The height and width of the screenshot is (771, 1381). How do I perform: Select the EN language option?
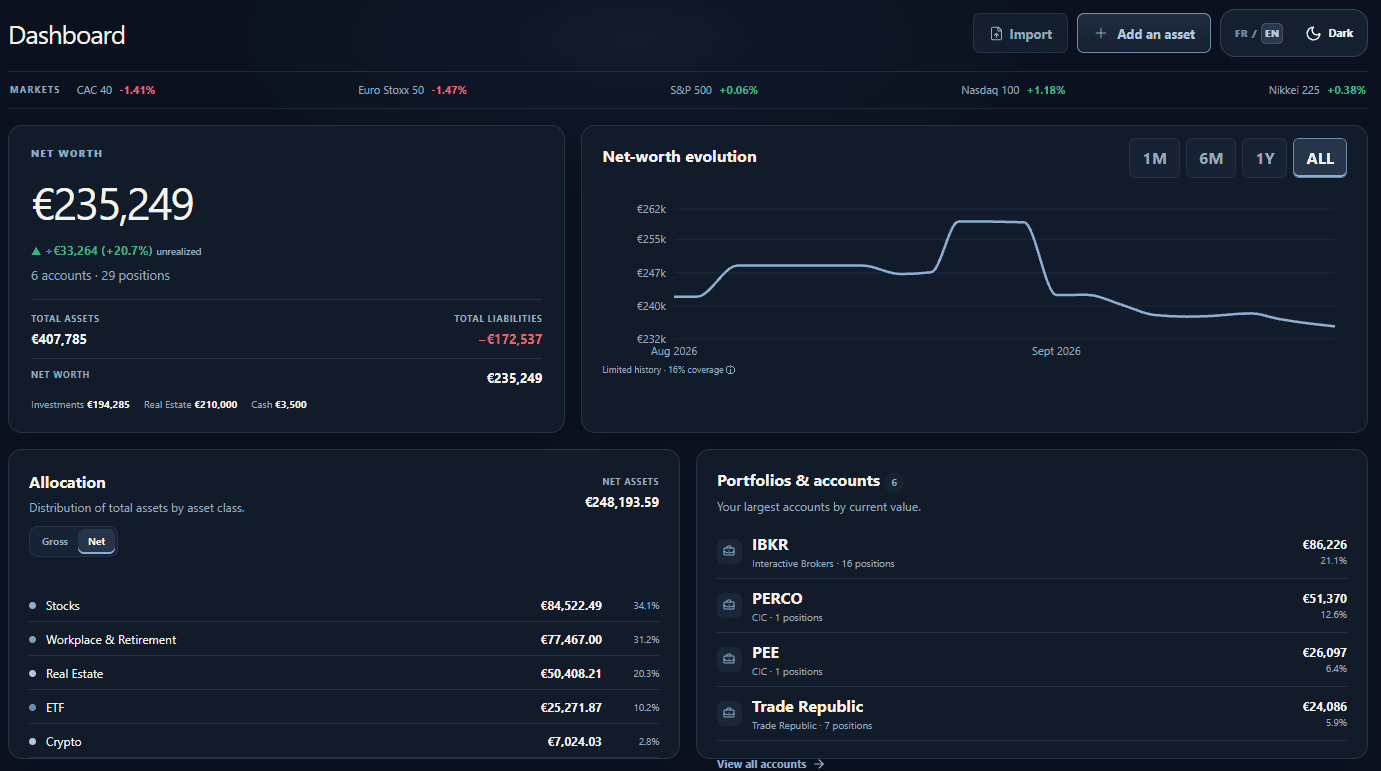point(1272,34)
